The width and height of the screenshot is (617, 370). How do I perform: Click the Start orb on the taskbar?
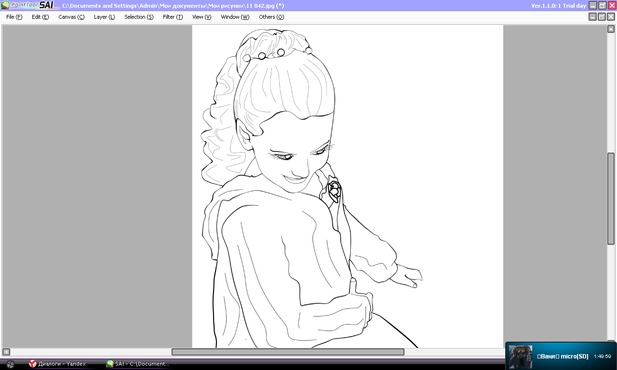(10, 364)
